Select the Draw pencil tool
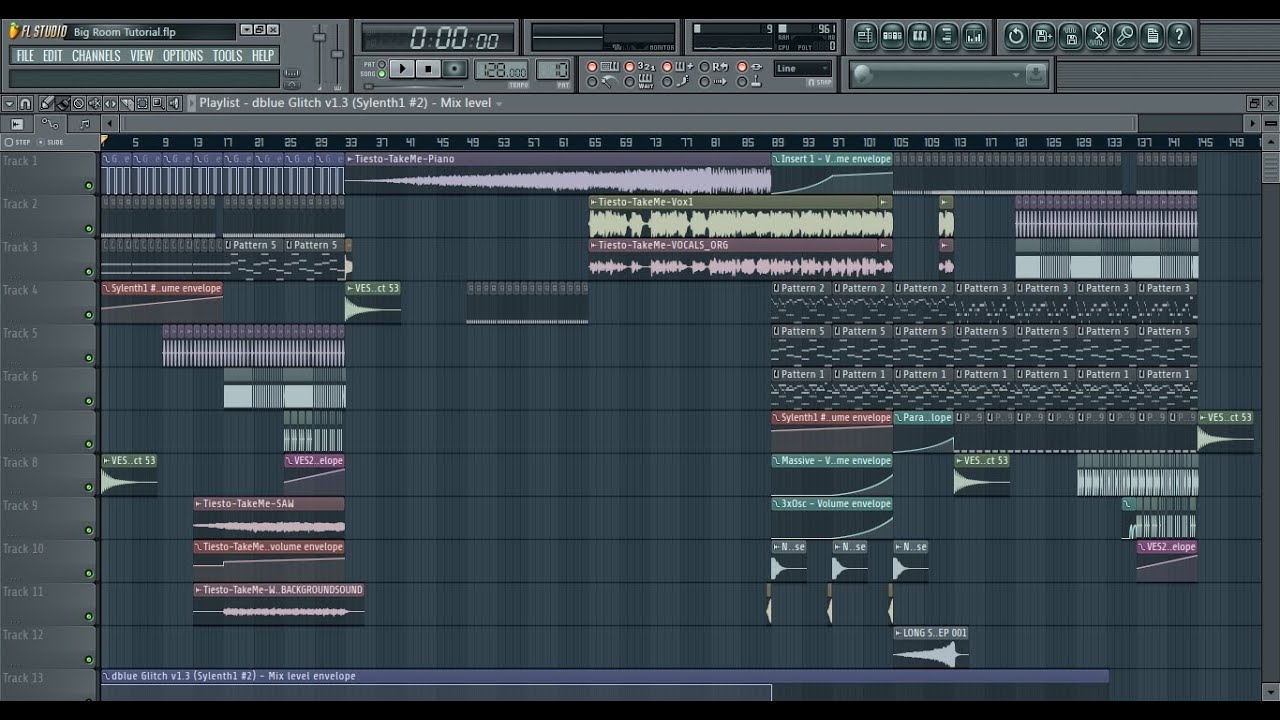Screen dimensions: 1280x720 [47, 103]
